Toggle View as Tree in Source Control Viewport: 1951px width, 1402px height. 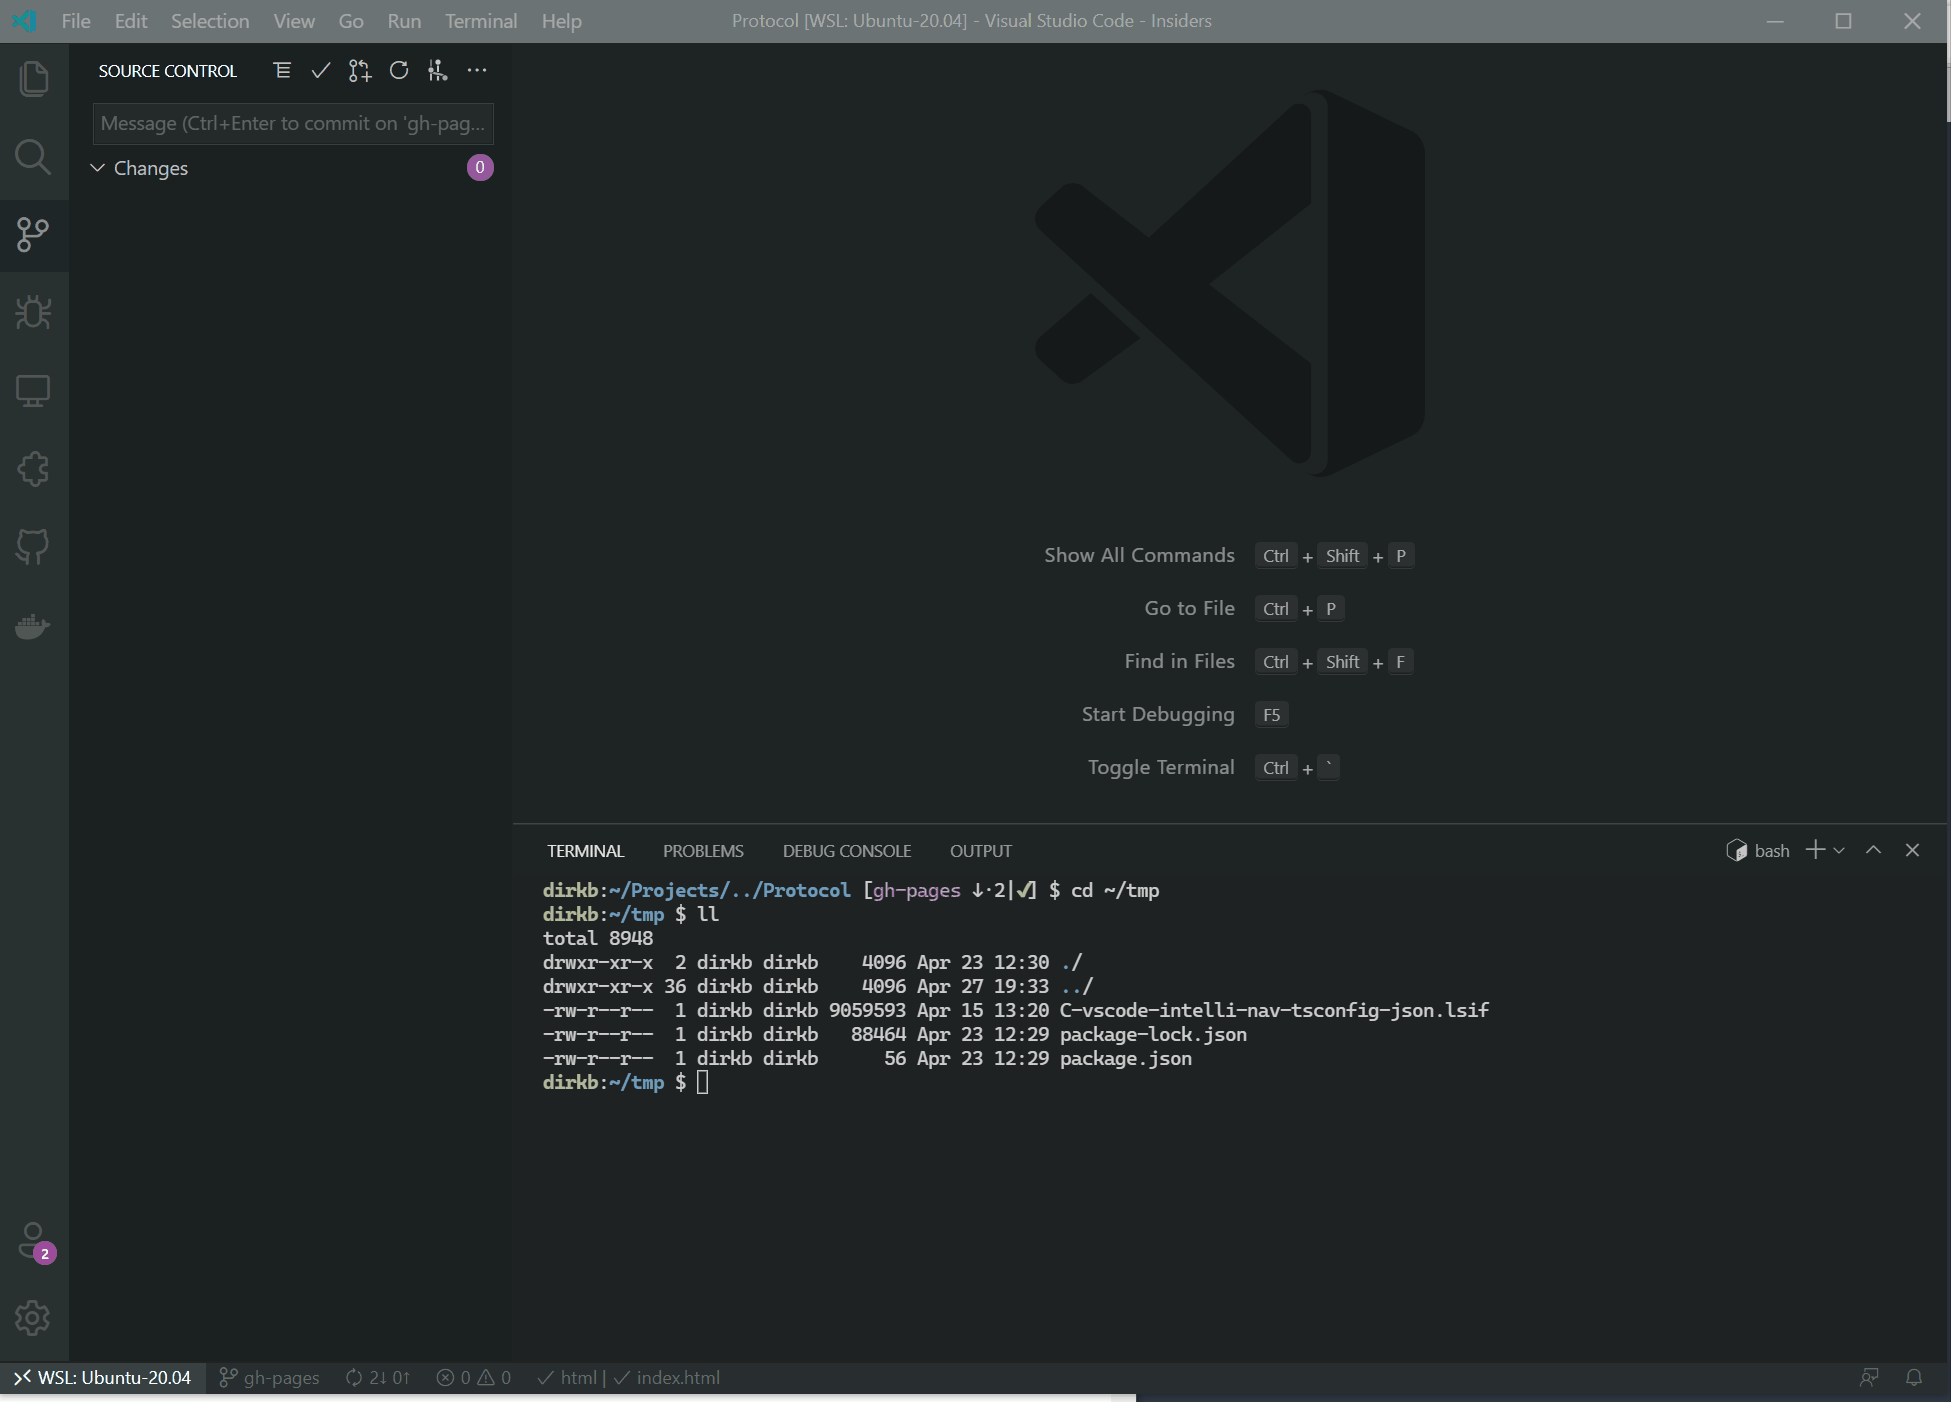click(x=281, y=70)
